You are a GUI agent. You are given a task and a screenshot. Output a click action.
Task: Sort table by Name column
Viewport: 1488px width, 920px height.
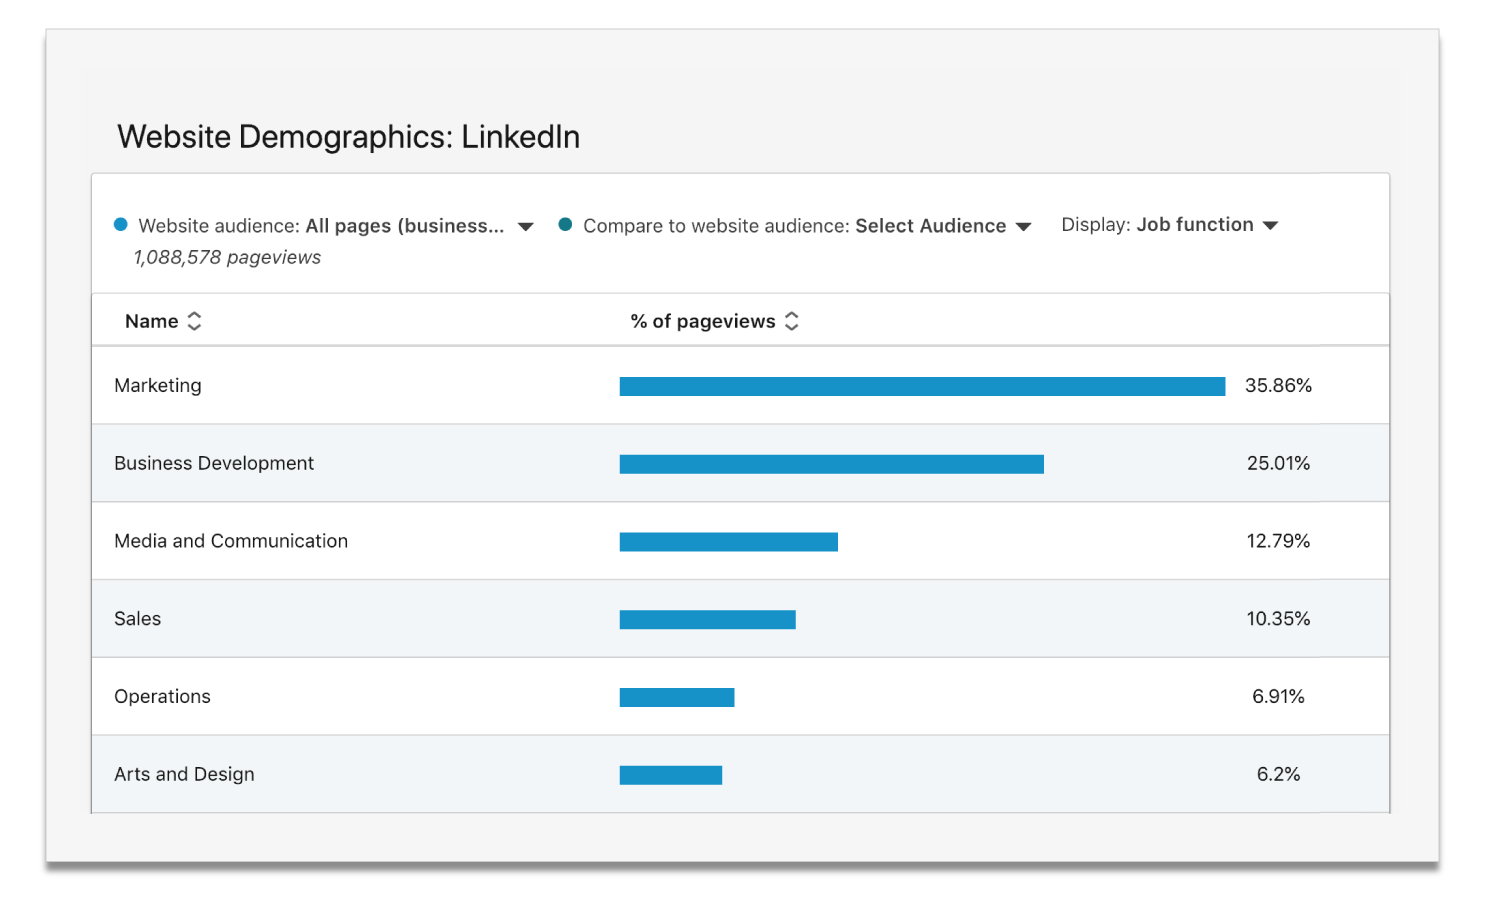163,321
